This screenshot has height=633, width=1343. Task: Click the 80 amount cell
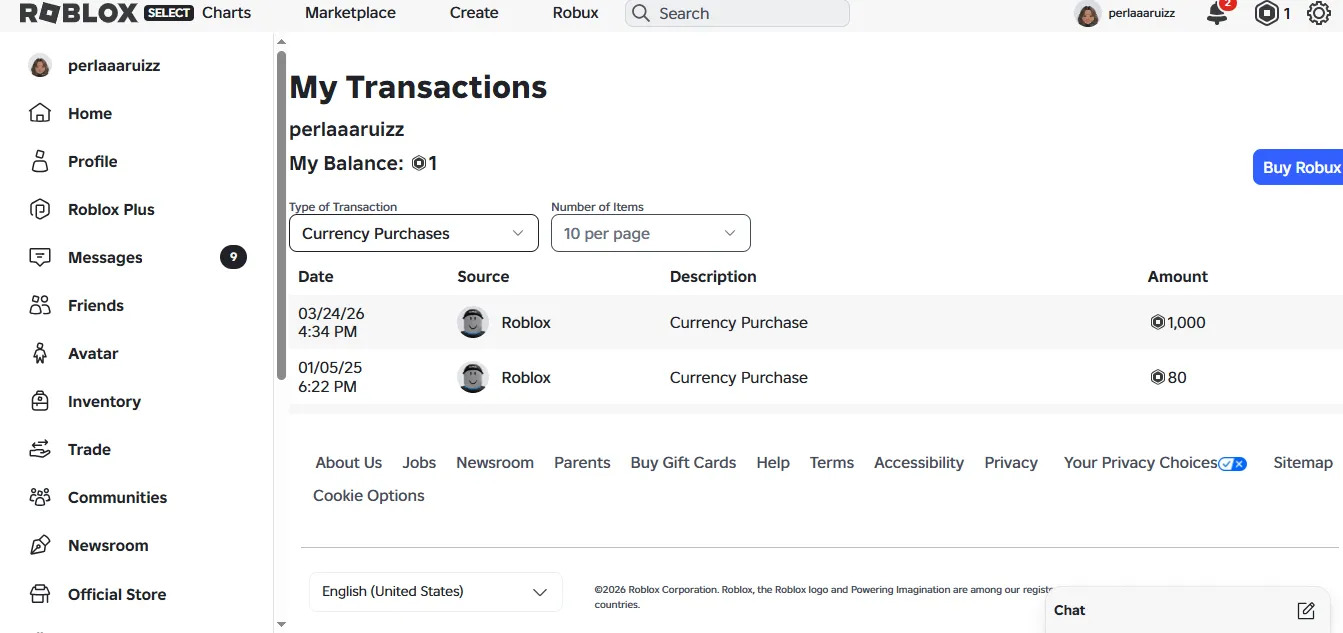pyautogui.click(x=1169, y=377)
